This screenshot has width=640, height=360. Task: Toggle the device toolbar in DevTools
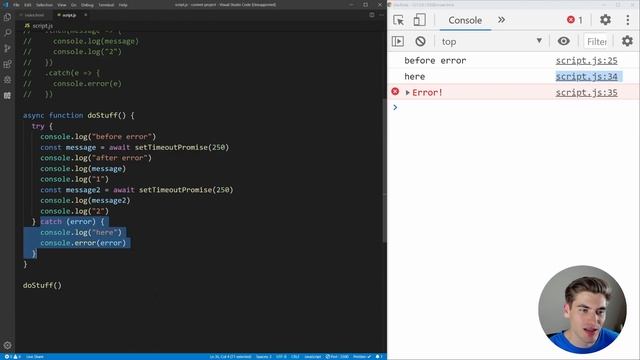(x=420, y=20)
